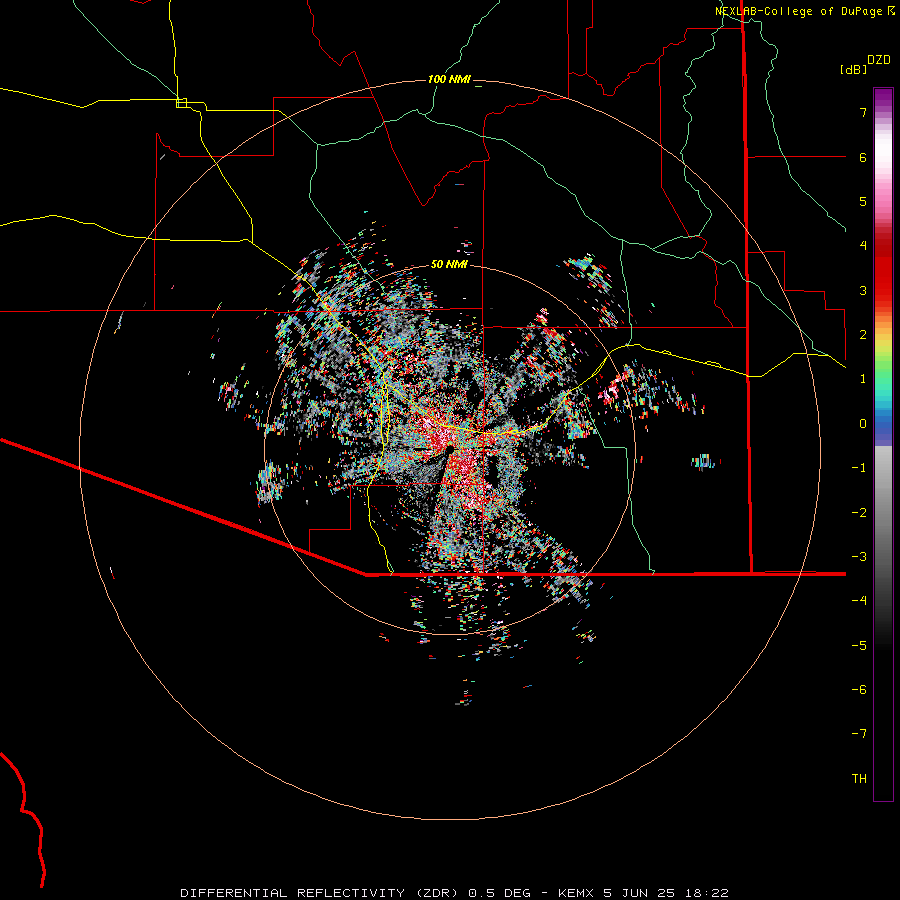Click the TH threshold label on scale
900x900 pixels.
pyautogui.click(x=859, y=779)
